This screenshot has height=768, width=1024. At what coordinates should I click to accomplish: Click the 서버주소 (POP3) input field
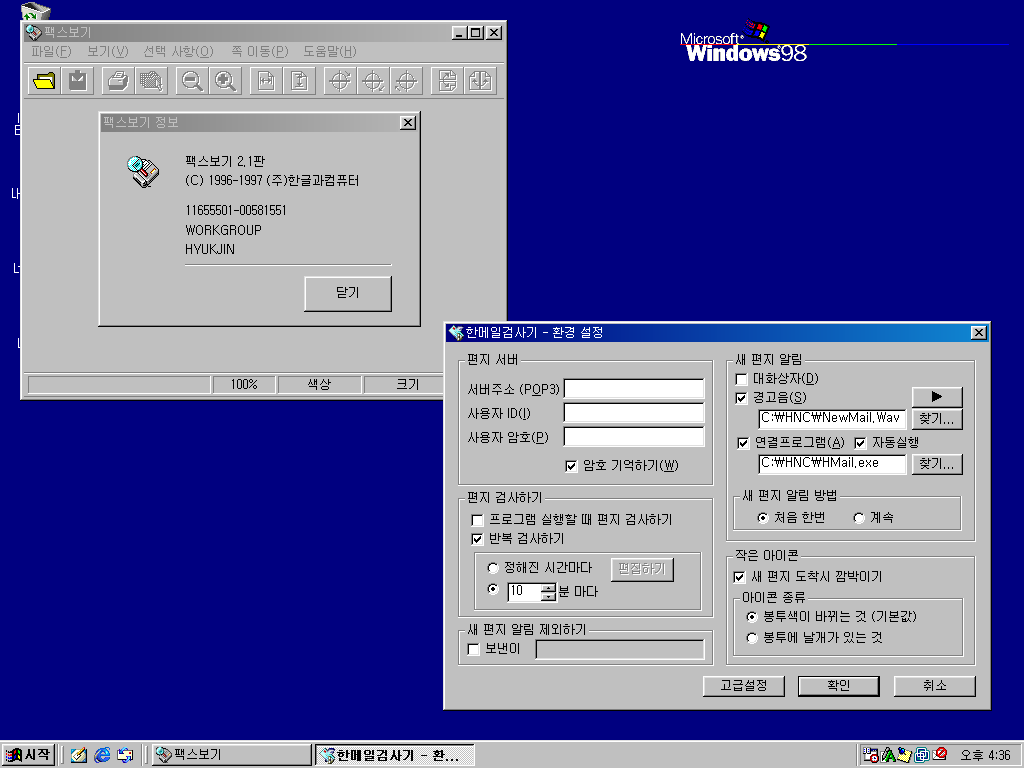(634, 389)
